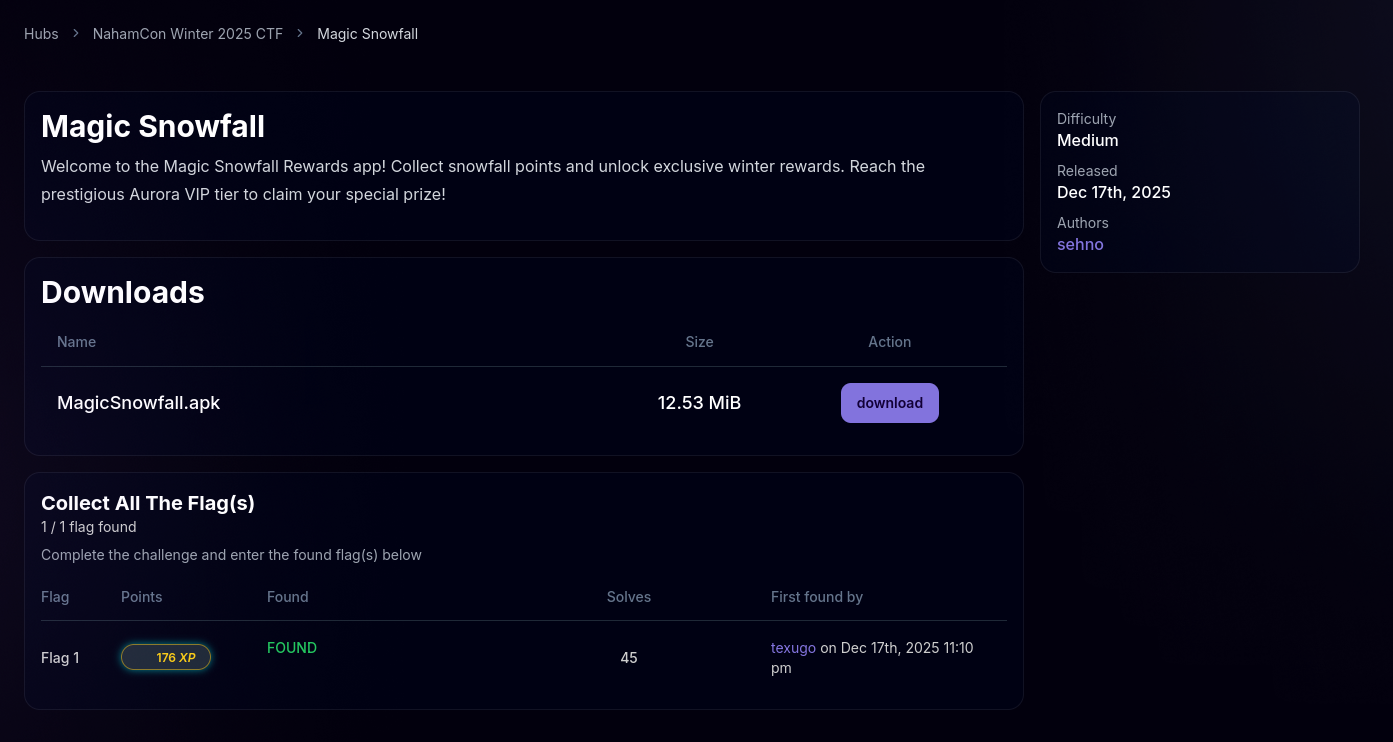Viewport: 1393px width, 742px height.
Task: Click the Hubs breadcrumb link
Action: point(41,34)
